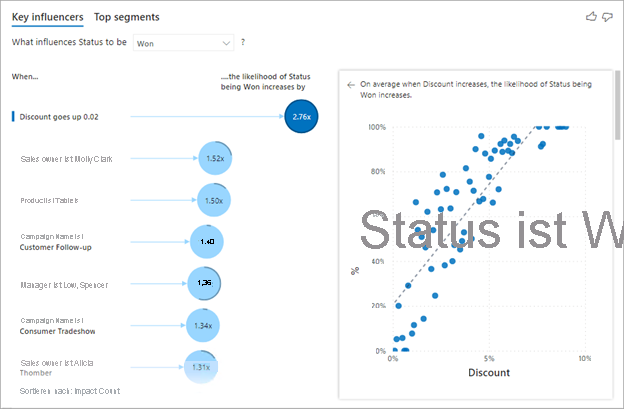This screenshot has width=624, height=409.
Task: Open the sort by Impact Count option
Action: tap(70, 391)
